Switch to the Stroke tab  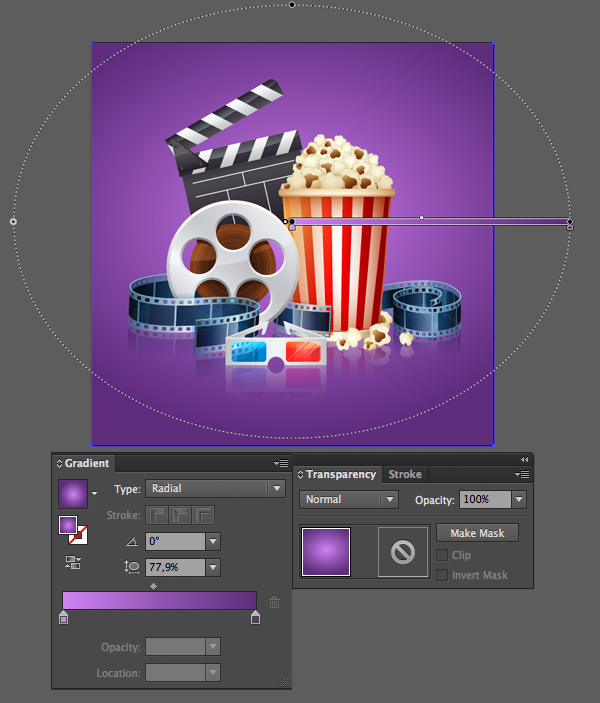405,474
